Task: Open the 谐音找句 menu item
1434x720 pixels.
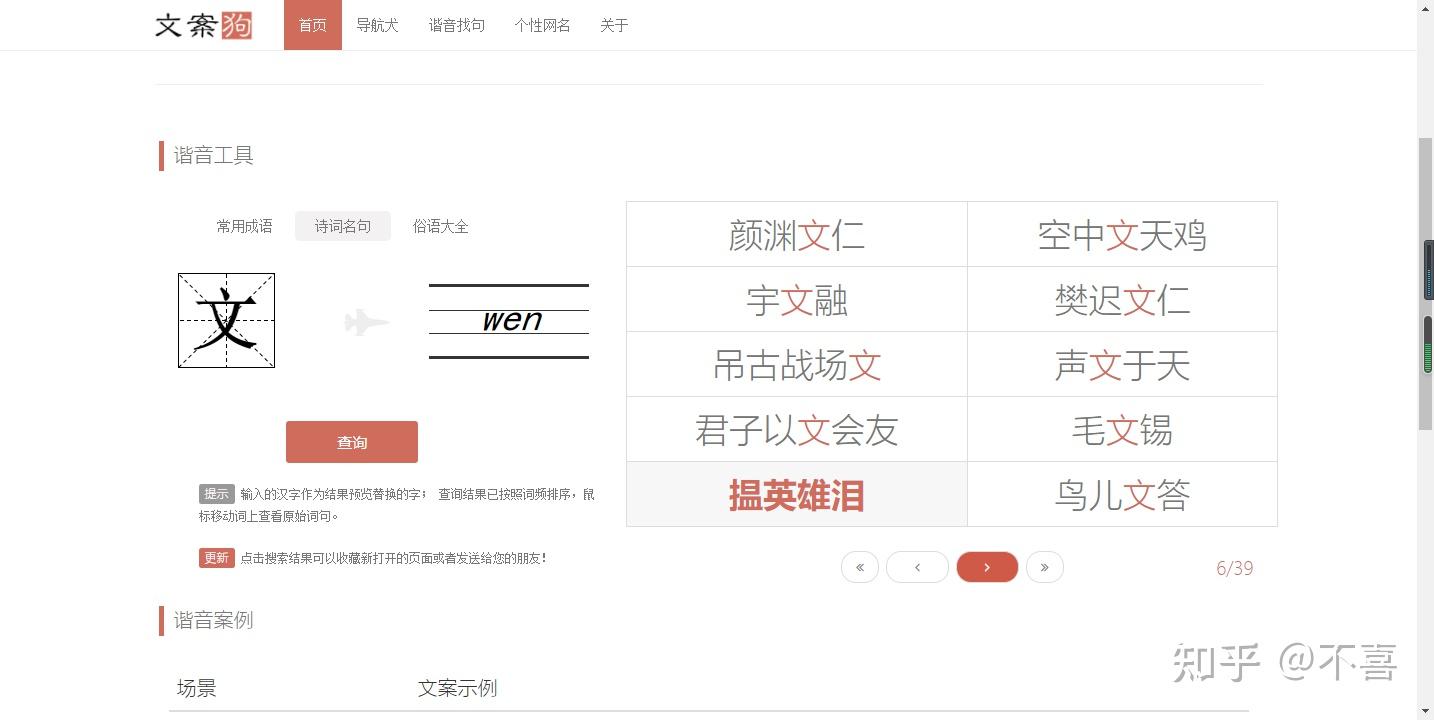Action: point(457,25)
